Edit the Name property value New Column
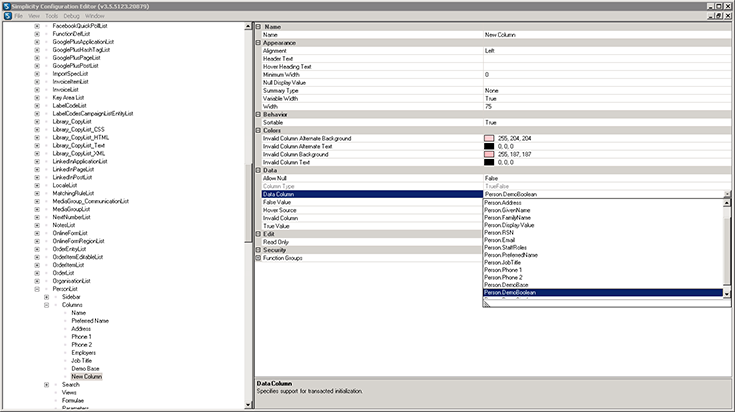 607,35
